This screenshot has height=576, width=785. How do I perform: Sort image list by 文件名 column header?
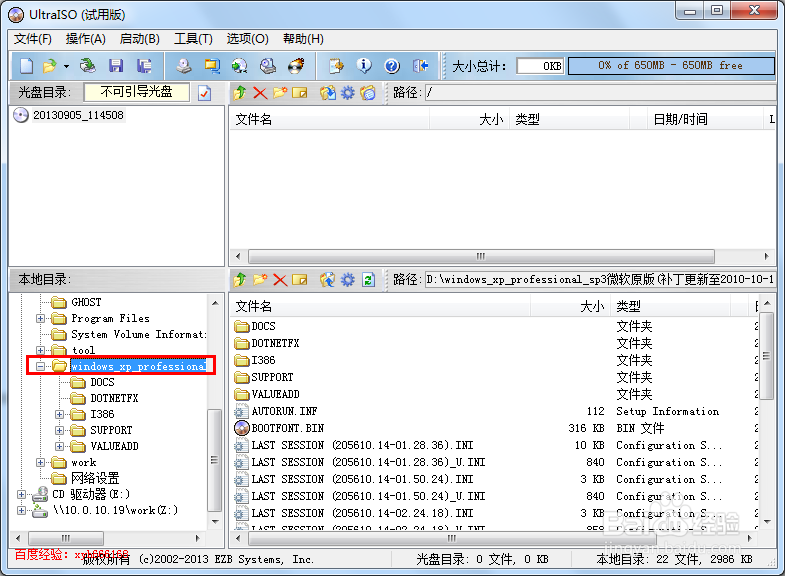coord(329,119)
